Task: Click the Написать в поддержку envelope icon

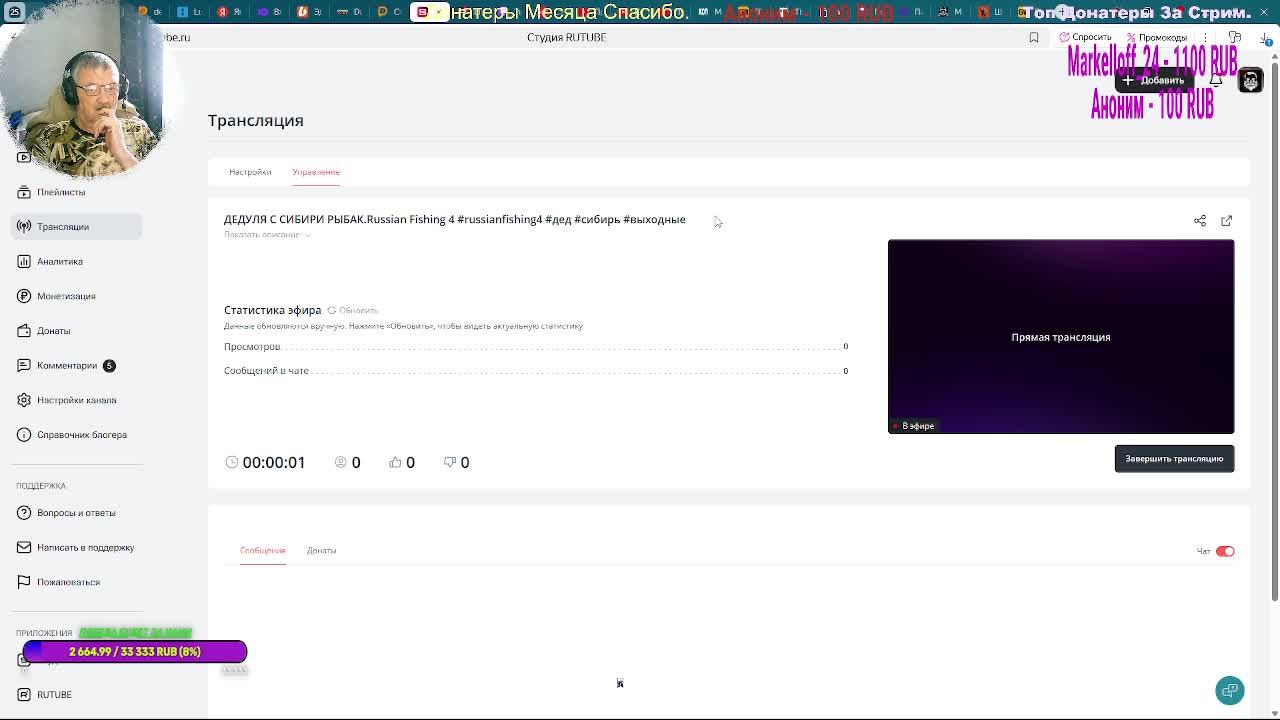Action: [24, 548]
